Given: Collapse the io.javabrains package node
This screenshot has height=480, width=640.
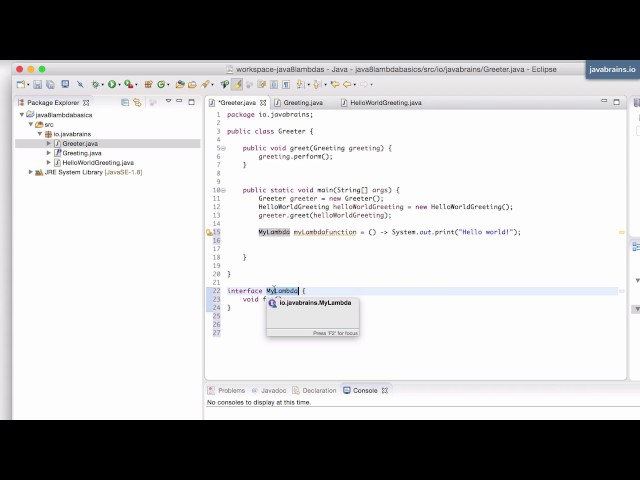Looking at the screenshot, I should (40, 133).
